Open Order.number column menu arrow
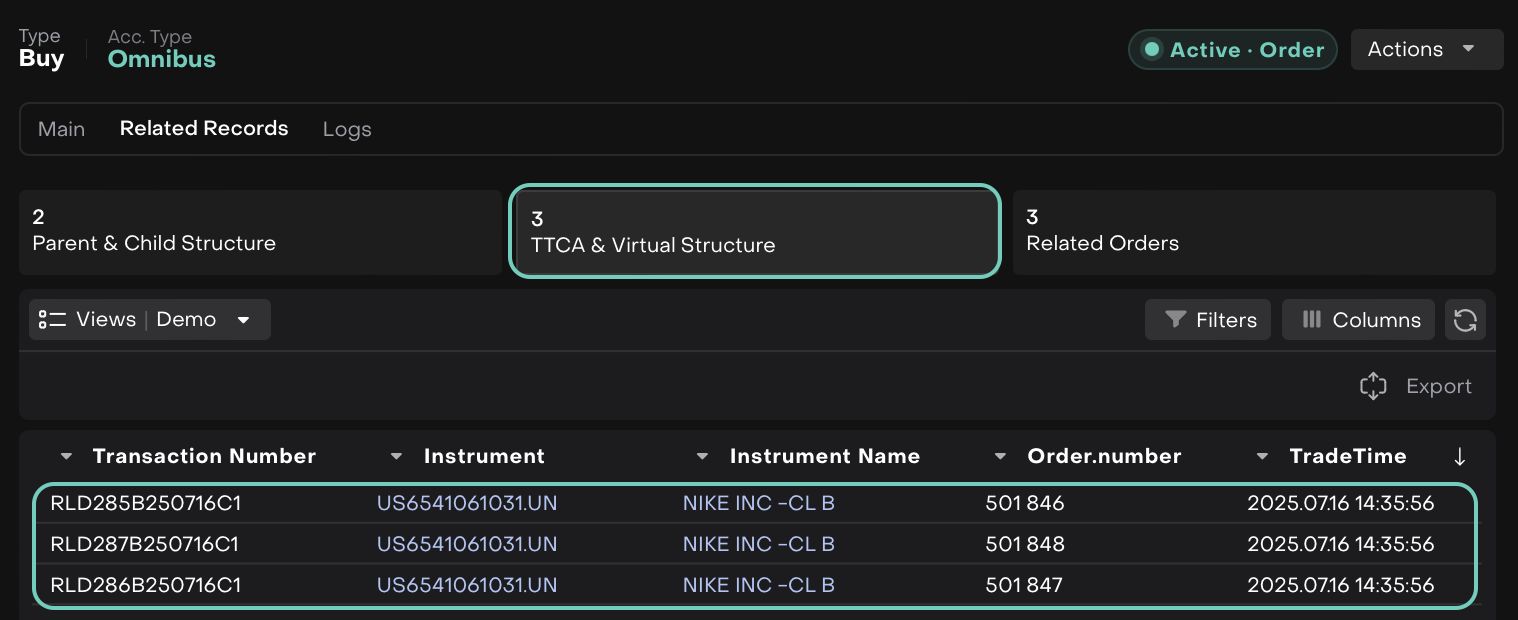 coord(1000,457)
